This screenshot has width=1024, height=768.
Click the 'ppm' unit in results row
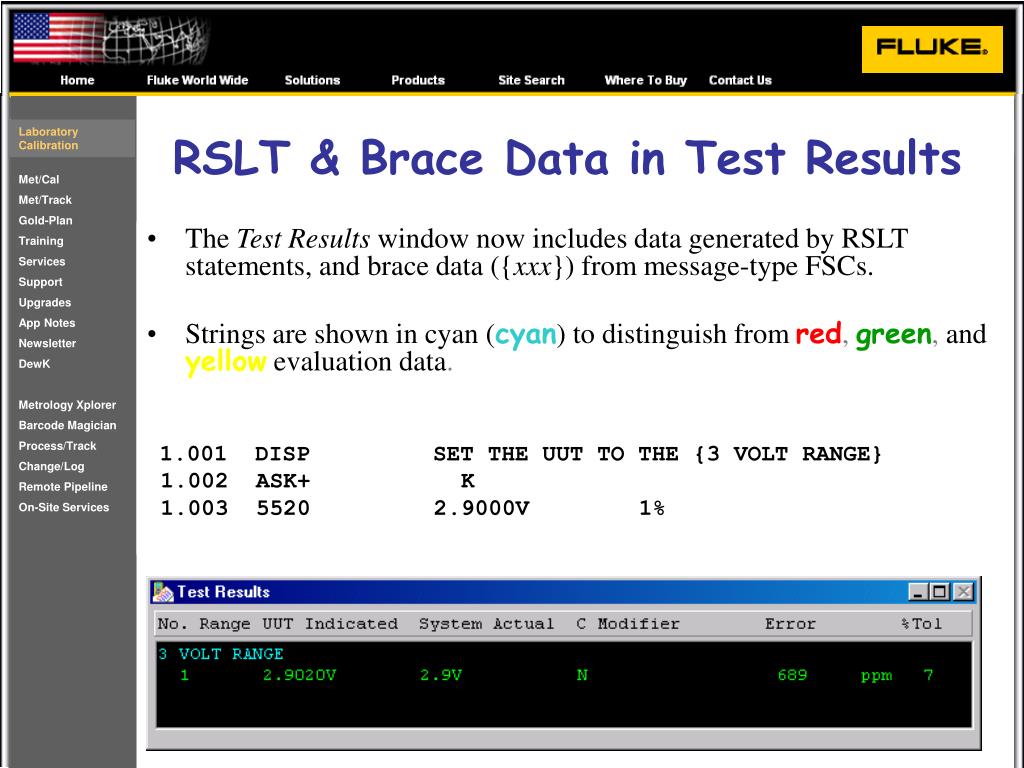[x=876, y=676]
